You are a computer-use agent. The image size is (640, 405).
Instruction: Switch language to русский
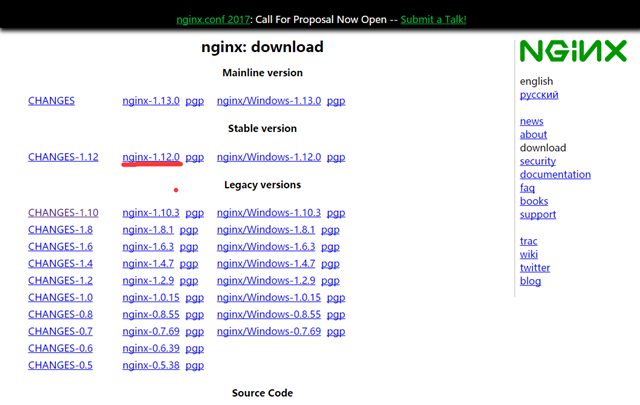539,95
